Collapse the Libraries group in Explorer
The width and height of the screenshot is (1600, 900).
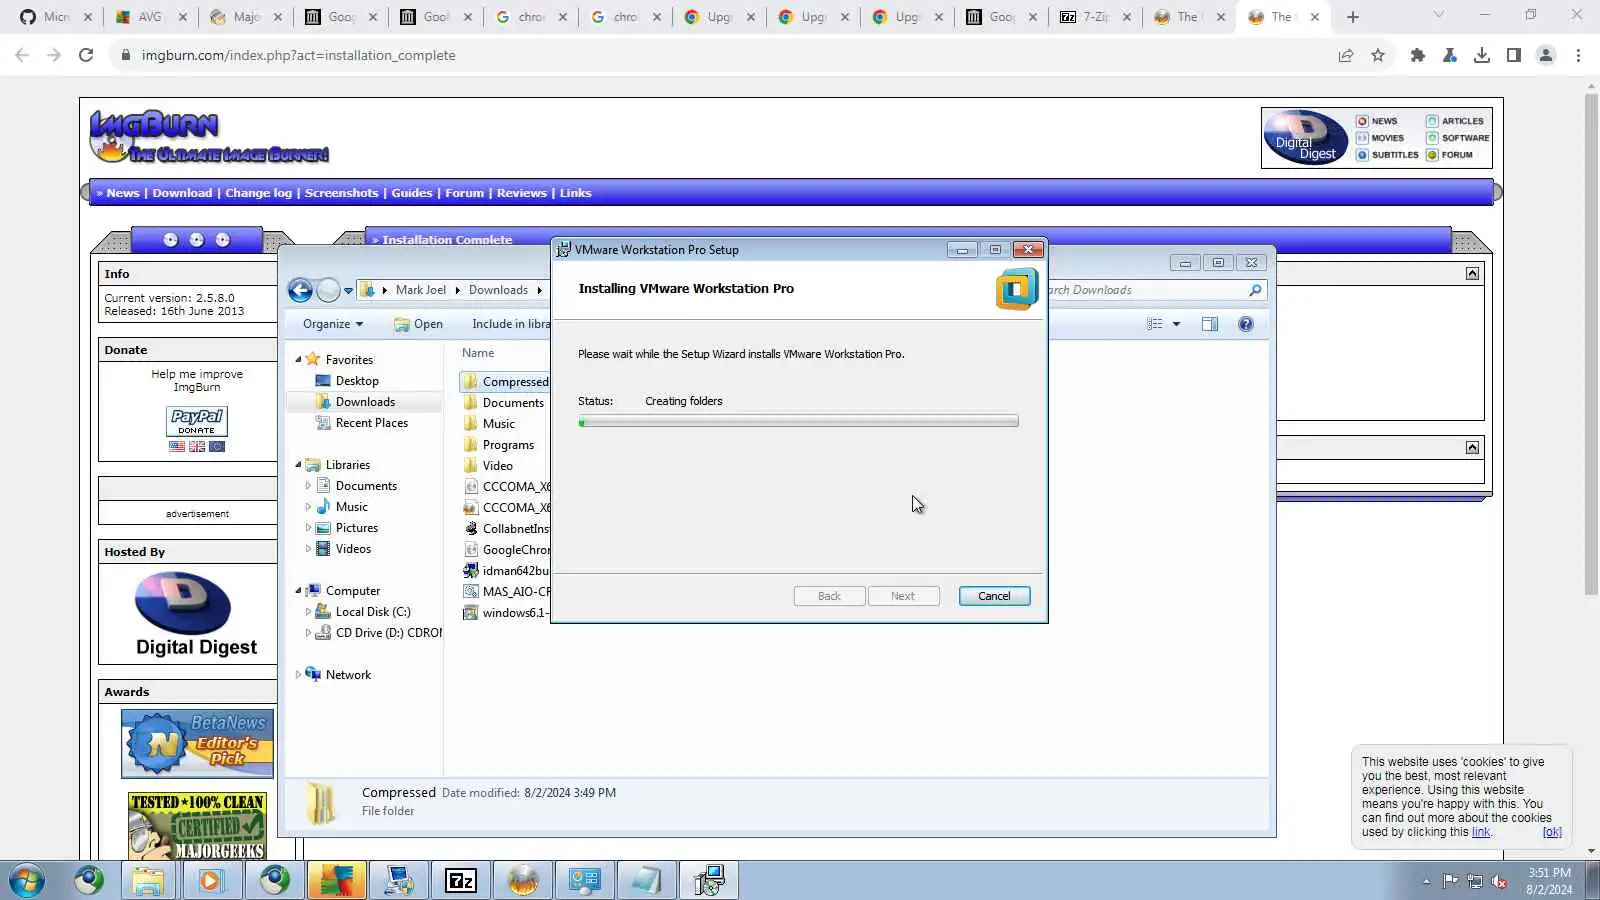tap(298, 465)
